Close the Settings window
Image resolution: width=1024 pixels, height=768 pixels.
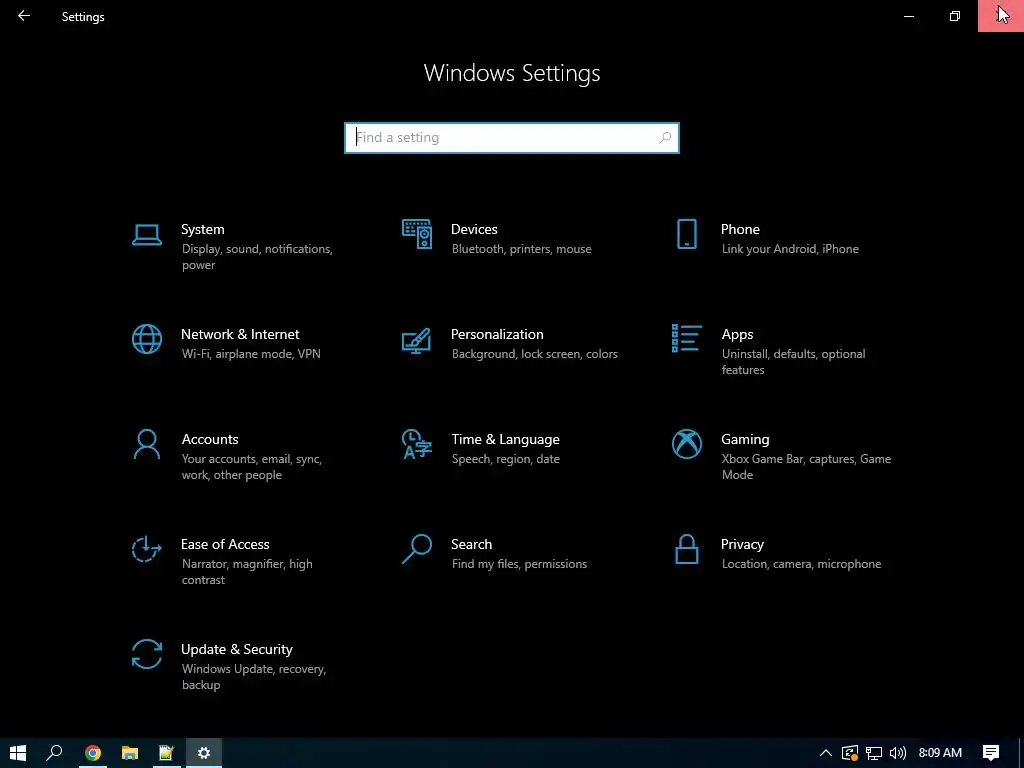(1001, 16)
